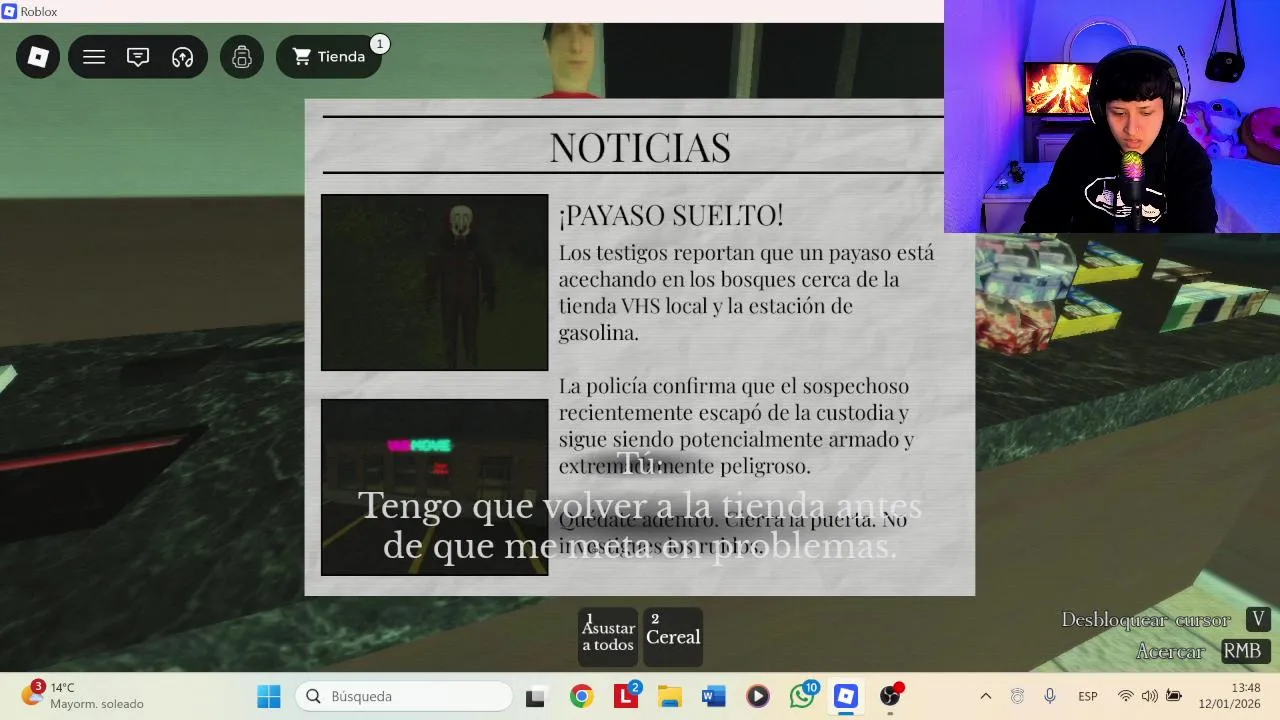Image resolution: width=1280 pixels, height=720 pixels.
Task: Open the Roblox logo menu
Action: pos(38,57)
